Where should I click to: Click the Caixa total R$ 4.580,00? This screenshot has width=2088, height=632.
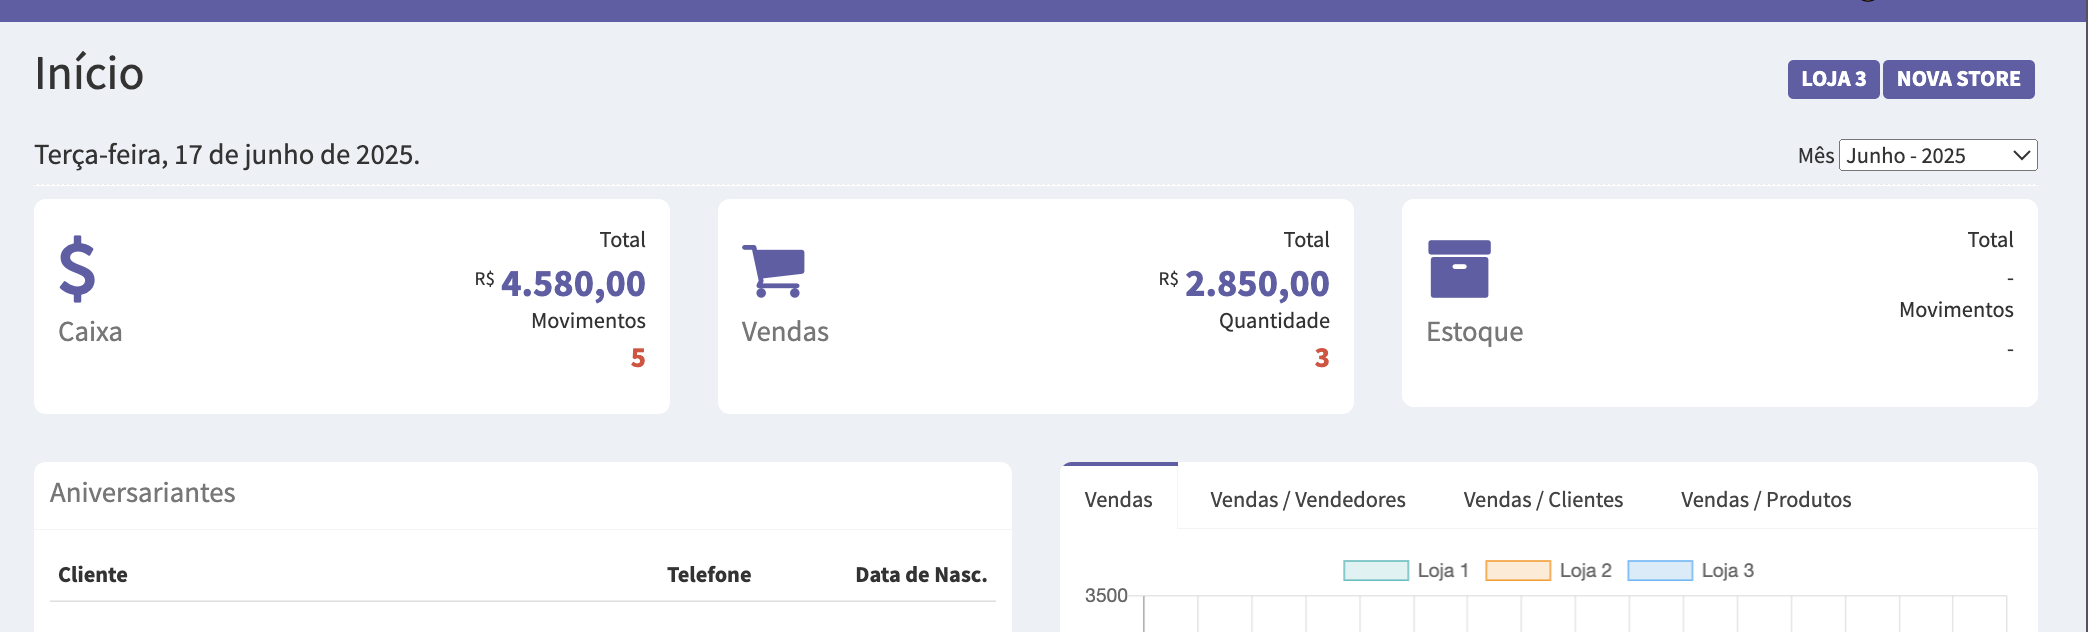point(572,284)
